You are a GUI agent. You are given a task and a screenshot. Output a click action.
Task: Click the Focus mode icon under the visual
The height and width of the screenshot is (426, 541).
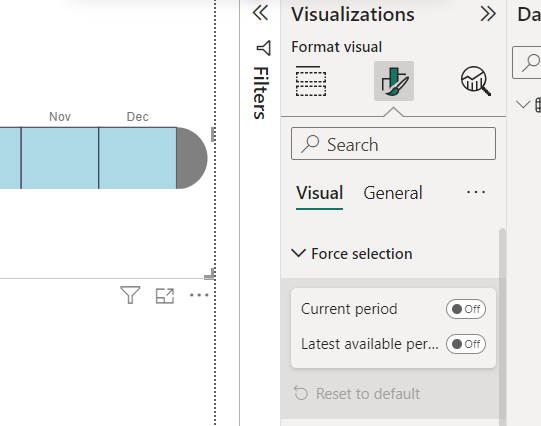coord(165,296)
